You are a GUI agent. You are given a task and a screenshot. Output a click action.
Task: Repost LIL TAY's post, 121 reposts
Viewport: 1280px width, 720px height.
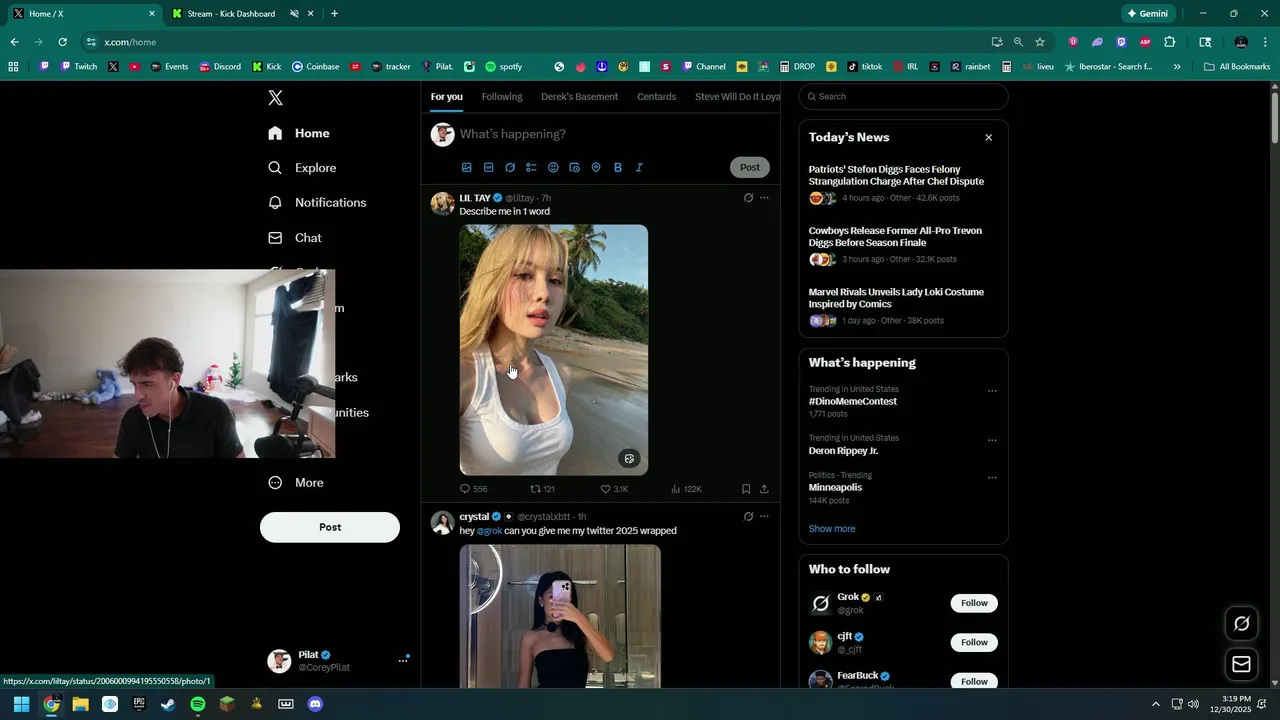(542, 489)
